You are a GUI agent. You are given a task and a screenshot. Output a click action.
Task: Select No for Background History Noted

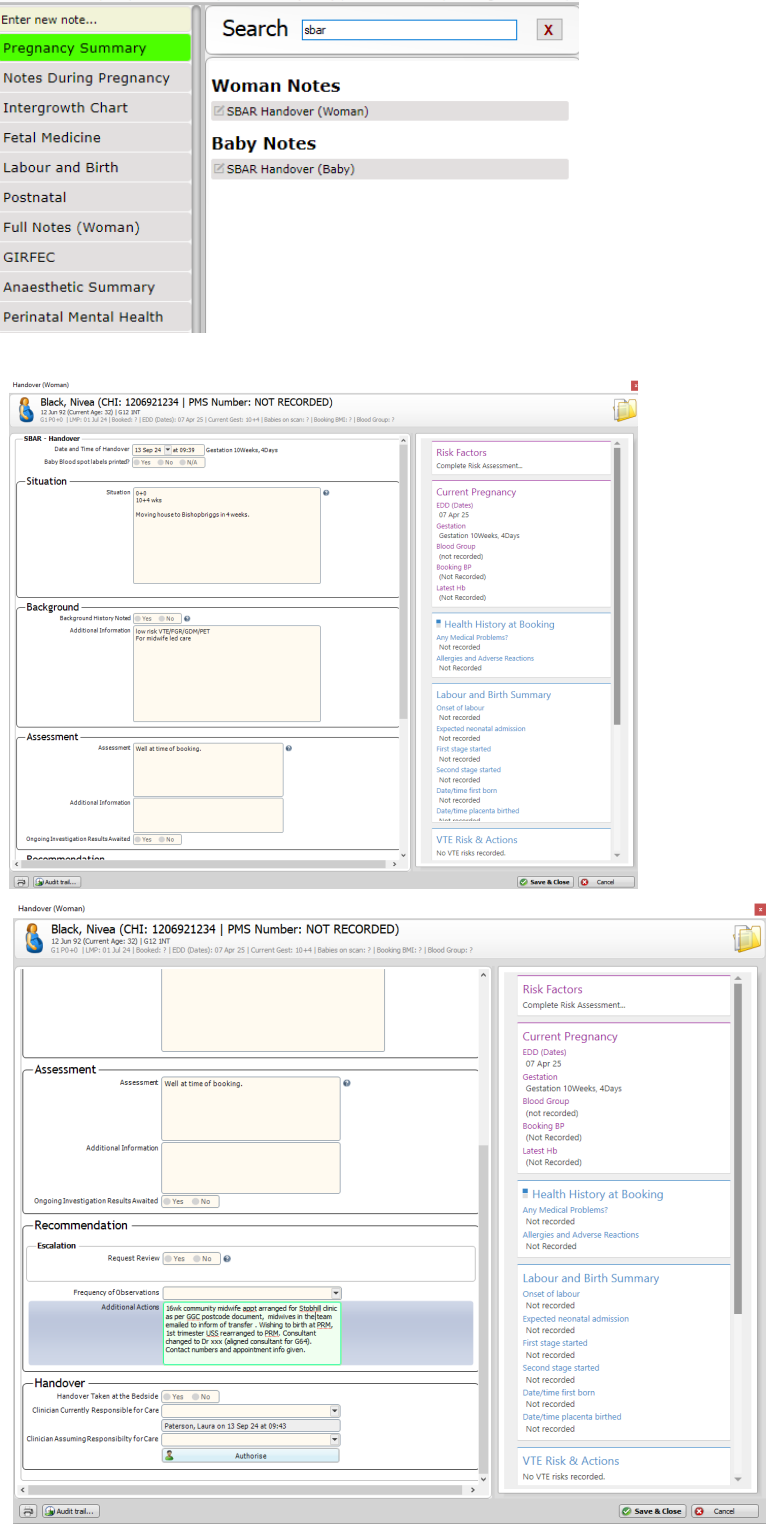pos(167,618)
